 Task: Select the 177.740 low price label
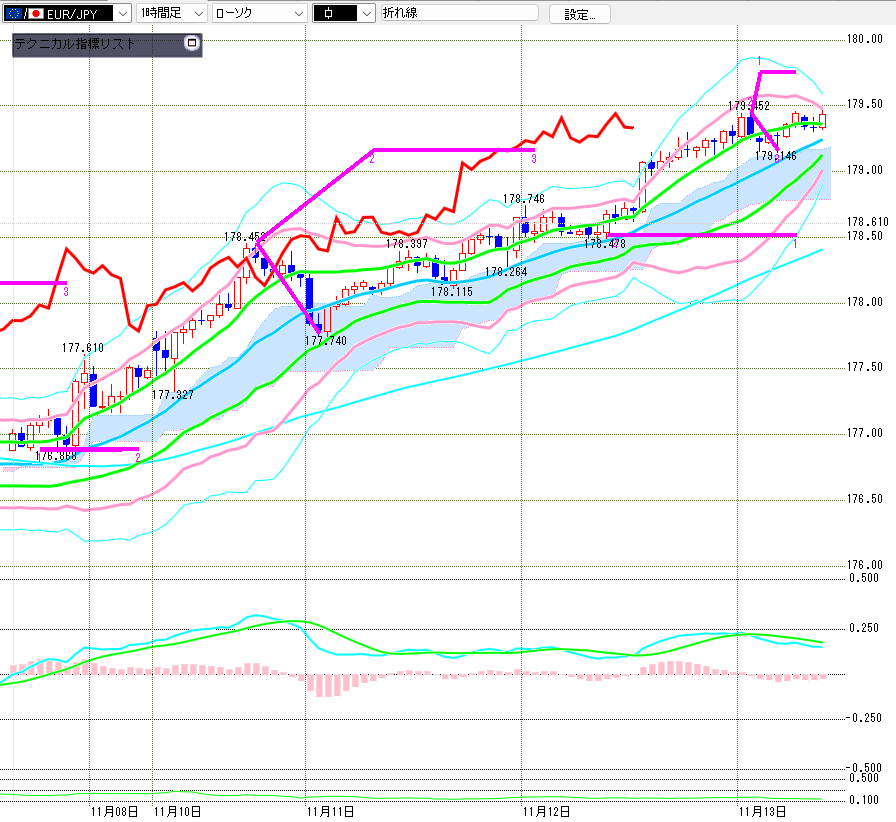click(x=324, y=341)
